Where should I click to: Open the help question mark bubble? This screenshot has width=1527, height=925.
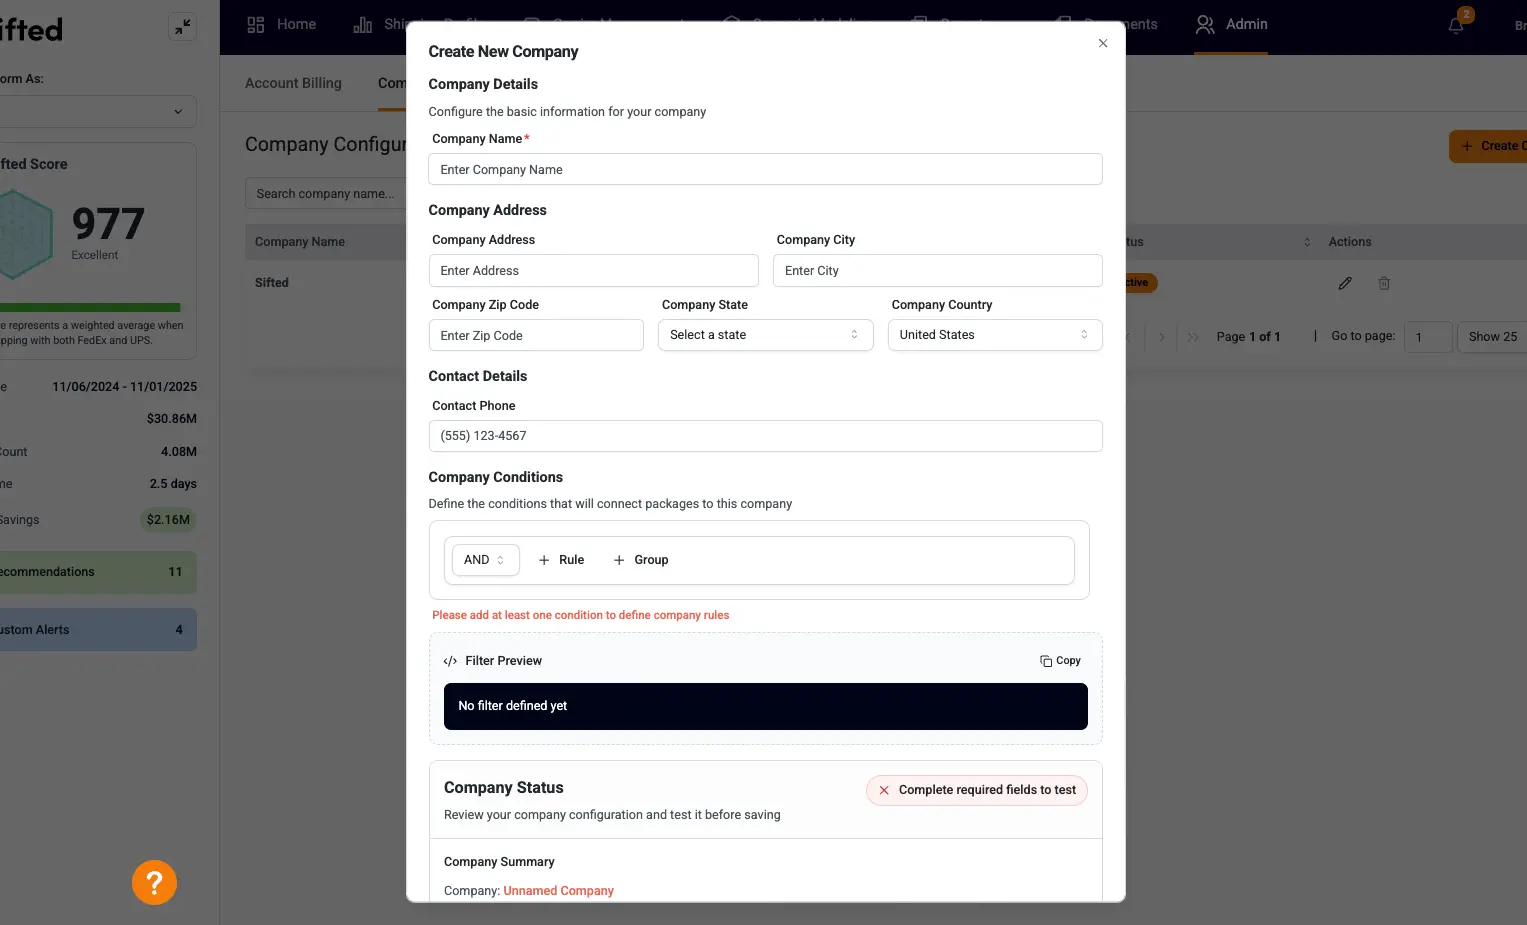point(154,882)
